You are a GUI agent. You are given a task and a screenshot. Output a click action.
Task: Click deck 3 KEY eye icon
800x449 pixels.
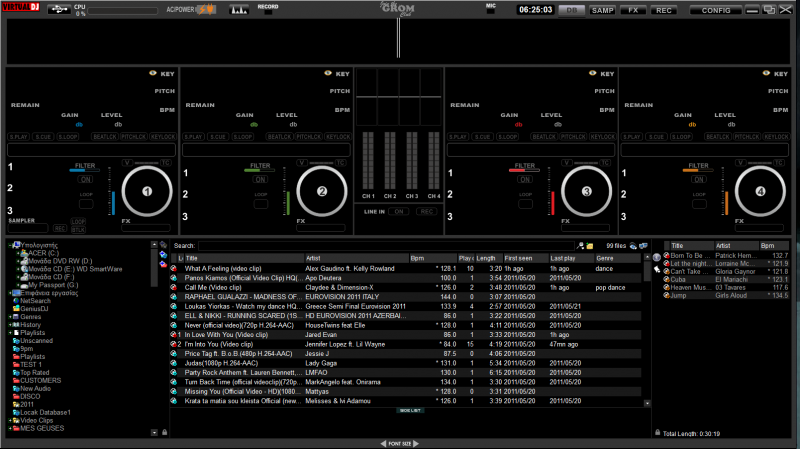(x=592, y=73)
